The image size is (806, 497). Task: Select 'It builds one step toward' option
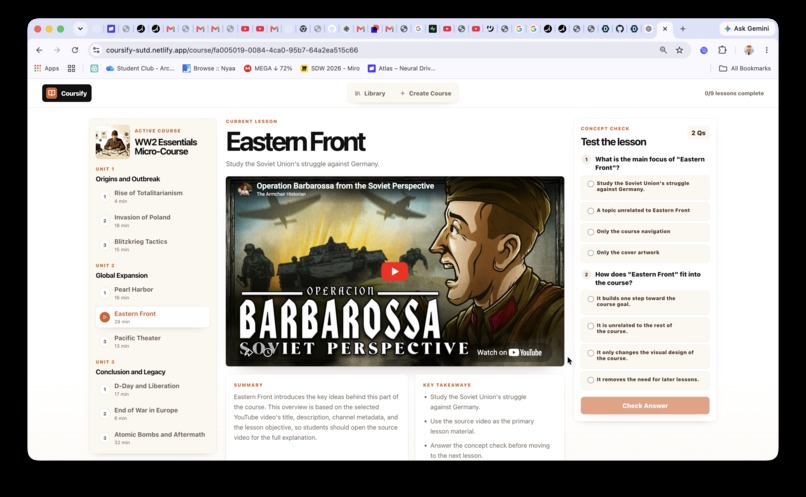click(645, 302)
